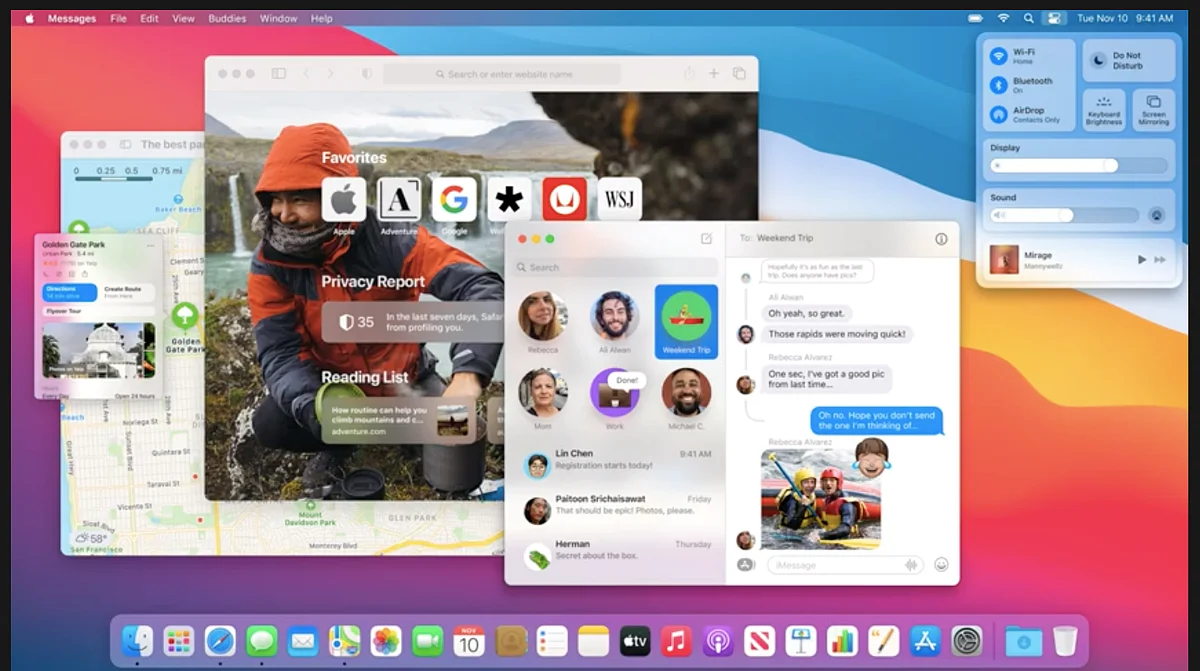Open Numbers from the Dock
1200x671 pixels.
tap(843, 641)
